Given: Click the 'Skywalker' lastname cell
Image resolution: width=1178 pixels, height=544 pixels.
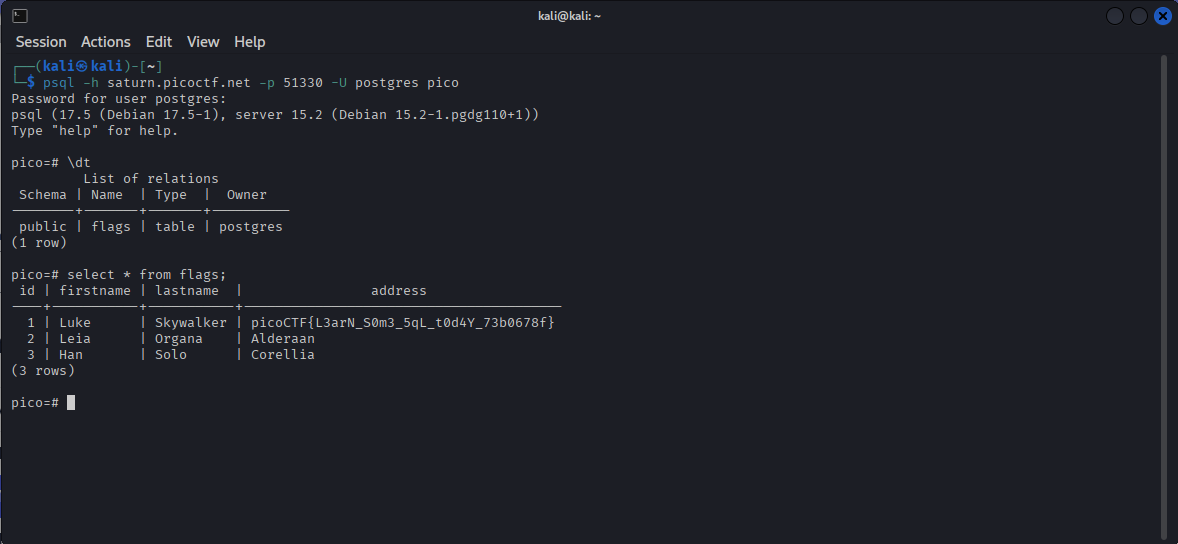Looking at the screenshot, I should click(x=190, y=323).
